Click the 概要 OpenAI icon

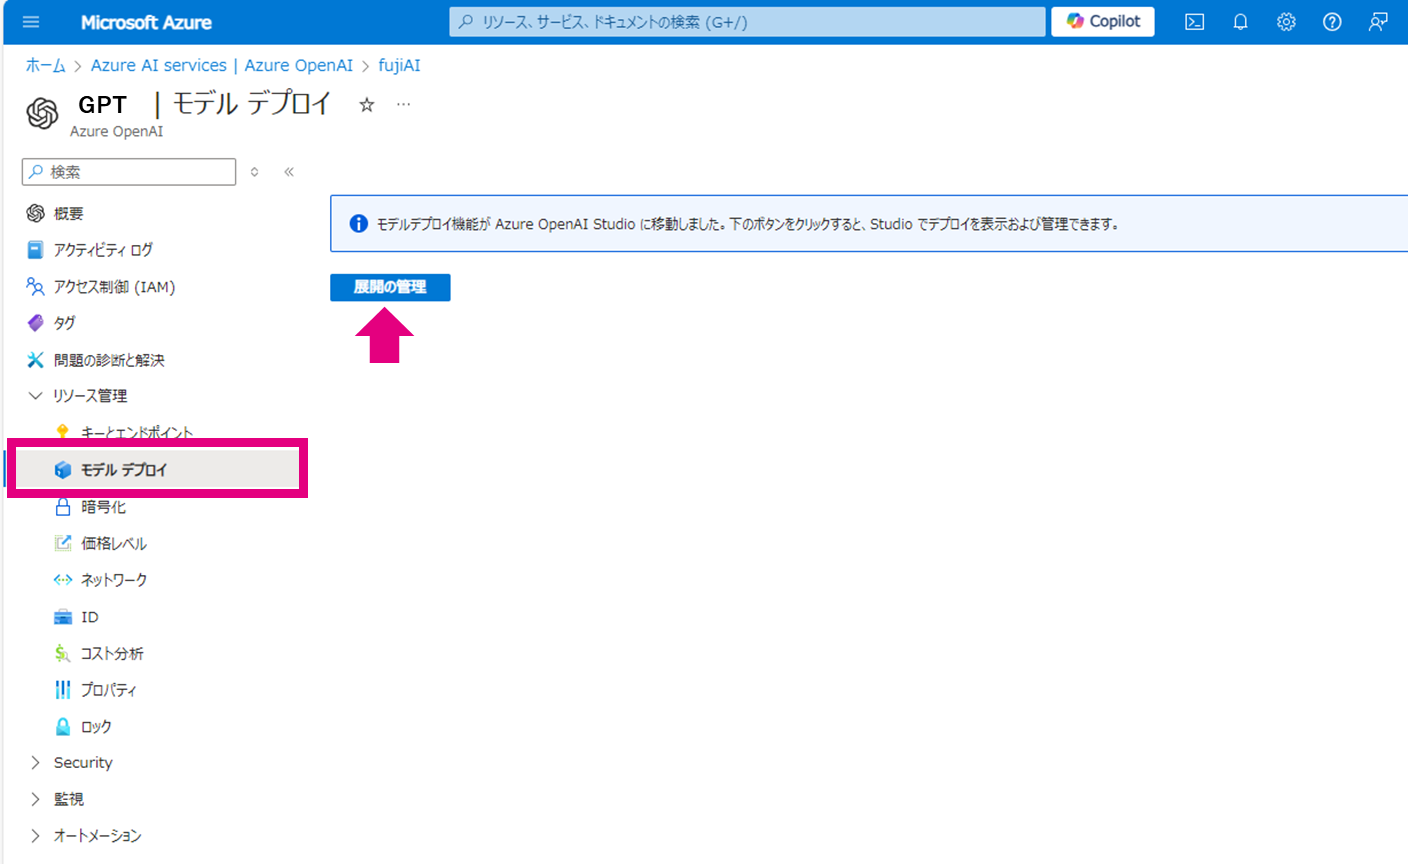point(35,213)
